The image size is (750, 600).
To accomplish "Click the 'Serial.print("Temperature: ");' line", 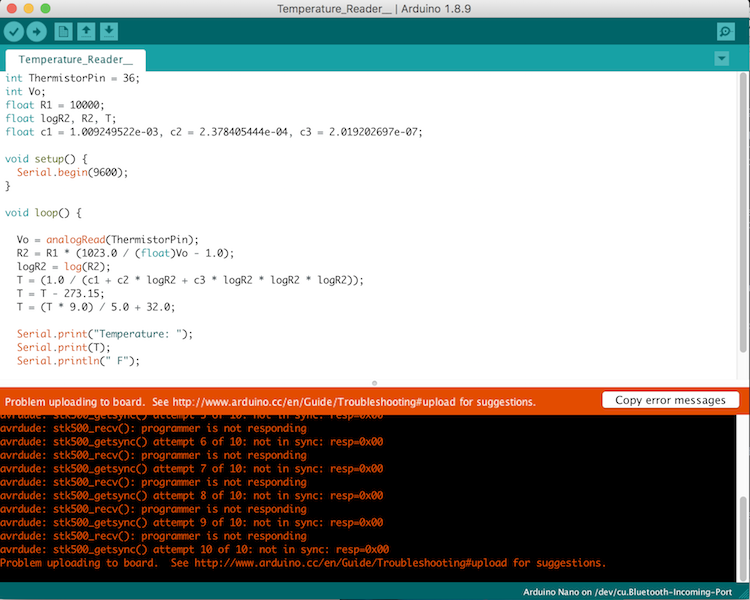I will [x=105, y=334].
